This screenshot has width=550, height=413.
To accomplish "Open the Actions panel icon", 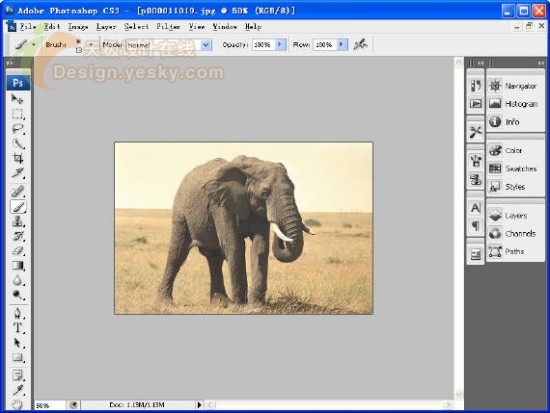I will point(476,104).
